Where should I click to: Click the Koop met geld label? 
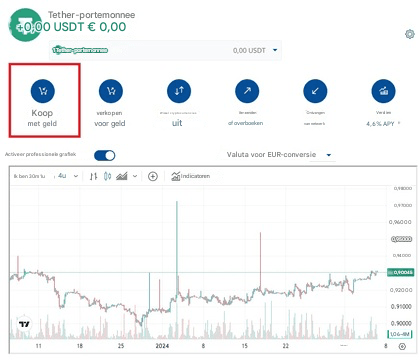42,118
